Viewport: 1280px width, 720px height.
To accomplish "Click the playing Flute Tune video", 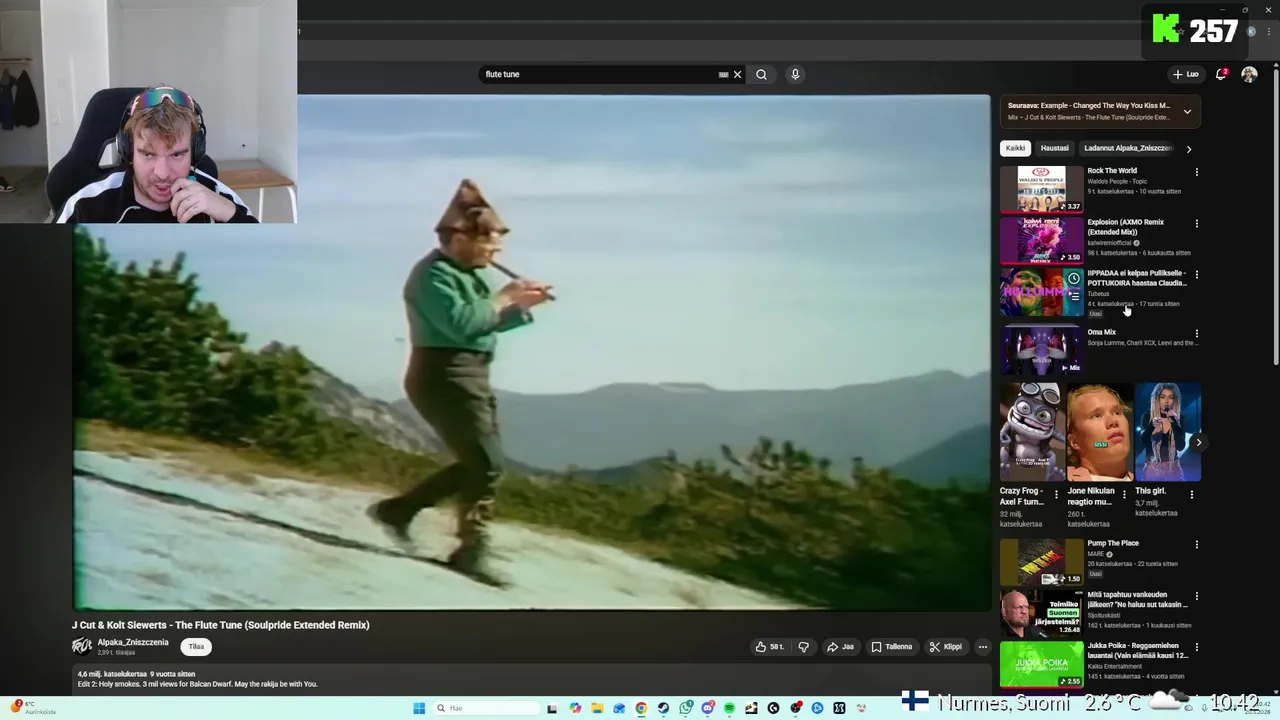I will pyautogui.click(x=531, y=352).
